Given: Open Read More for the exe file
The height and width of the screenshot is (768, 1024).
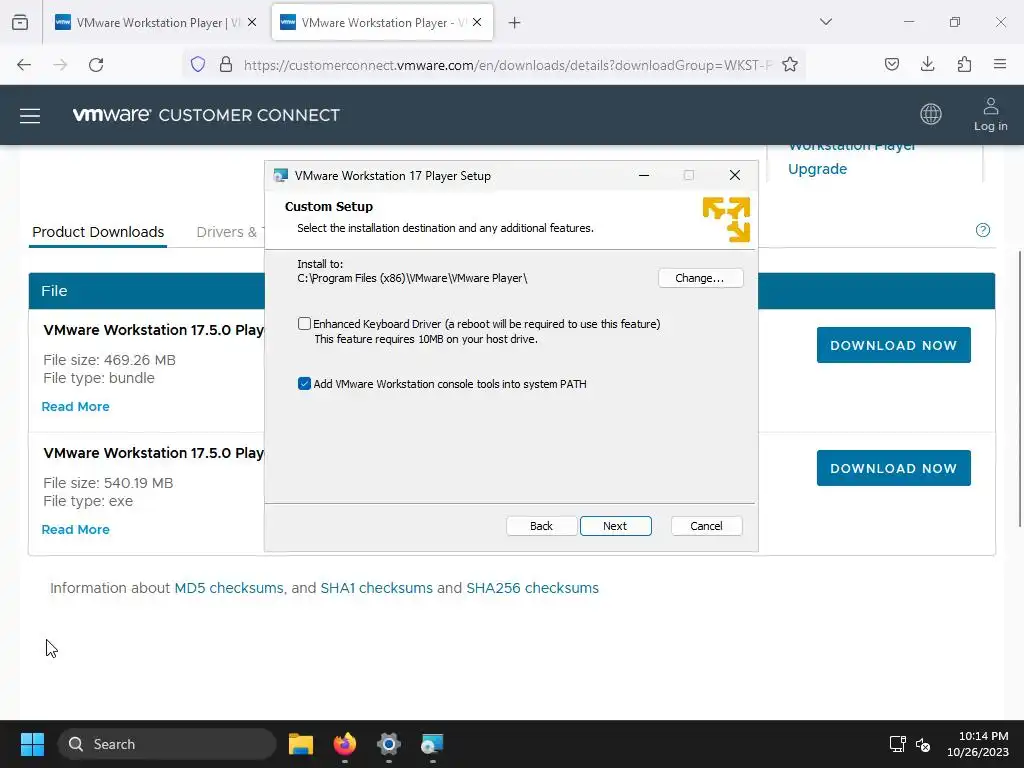Looking at the screenshot, I should (x=76, y=530).
